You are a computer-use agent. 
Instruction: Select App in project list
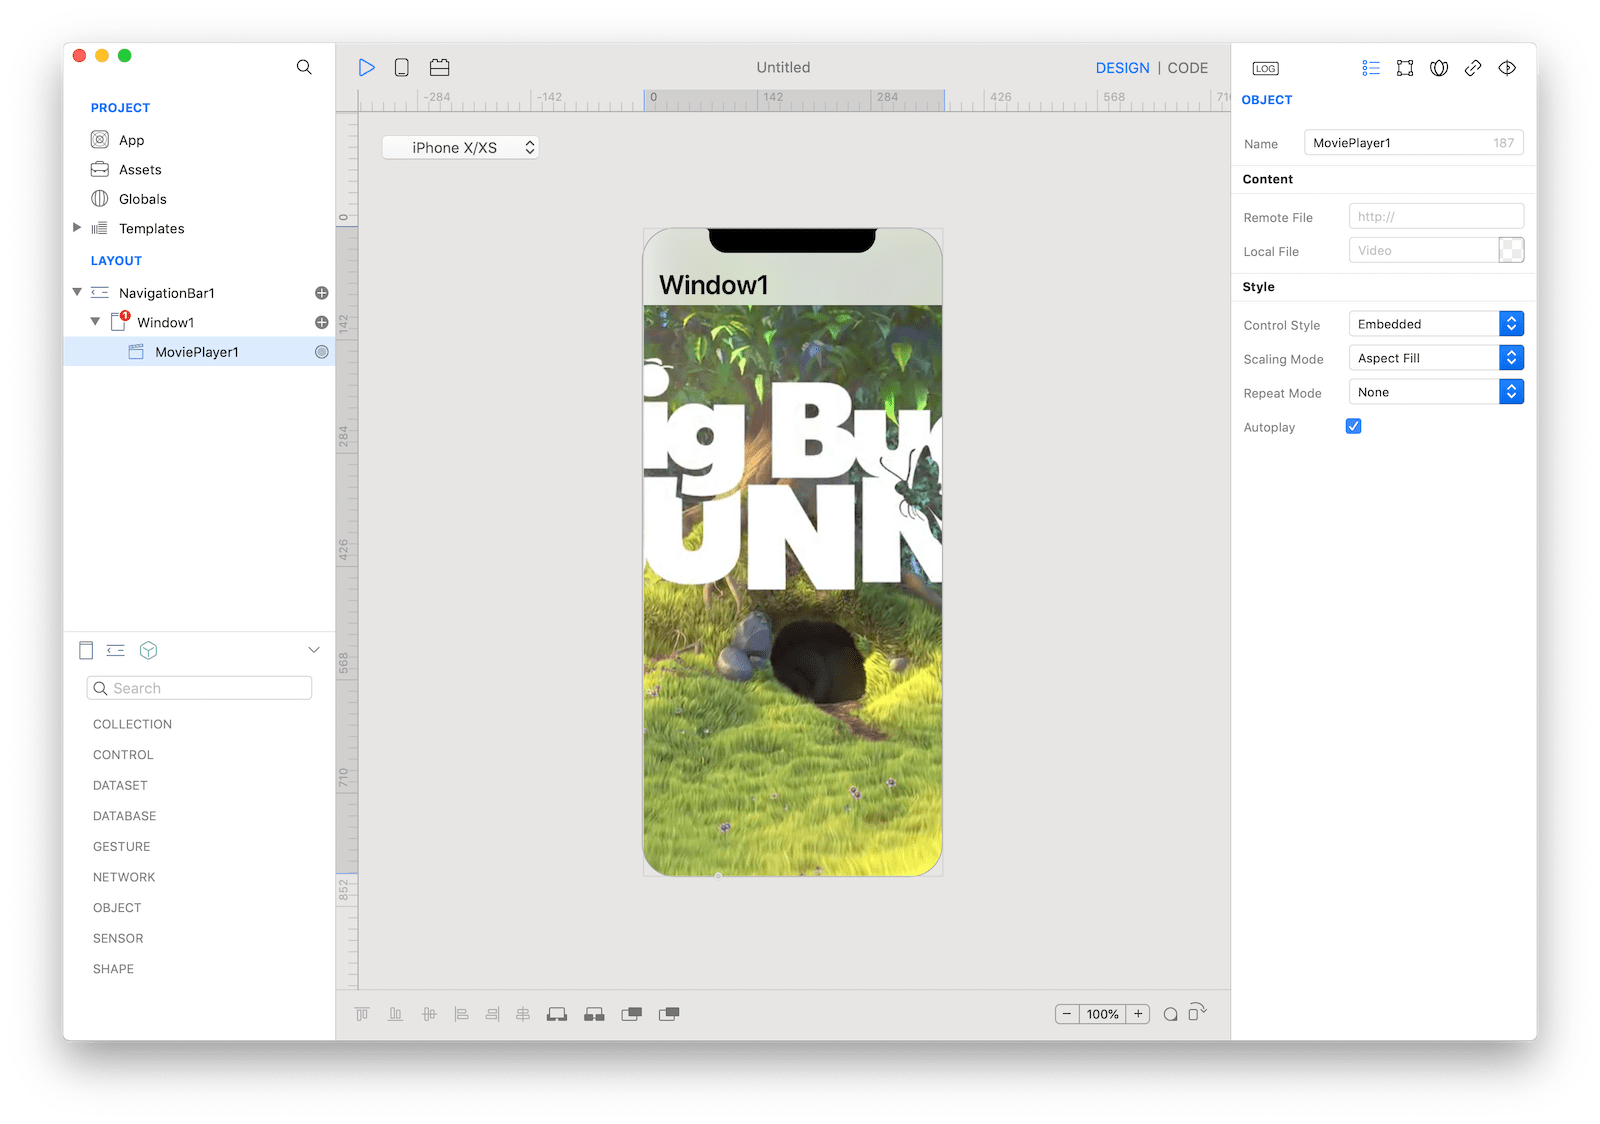131,140
